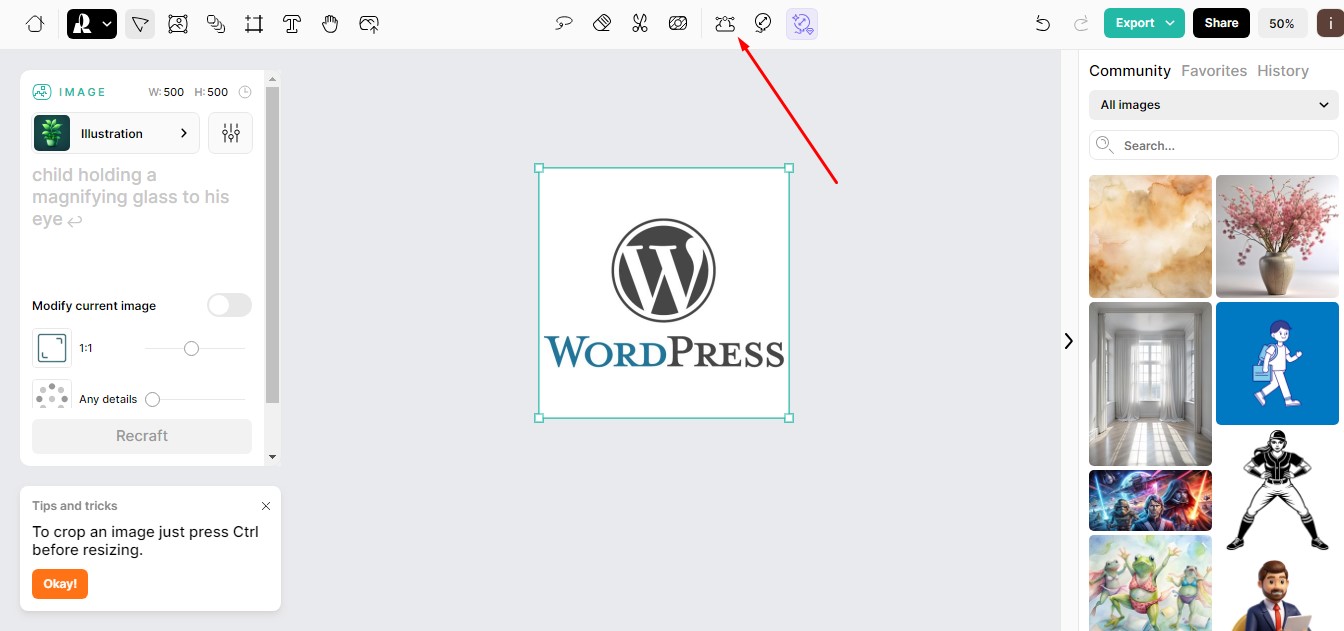Open the History tab
This screenshot has height=631, width=1344.
(1283, 70)
